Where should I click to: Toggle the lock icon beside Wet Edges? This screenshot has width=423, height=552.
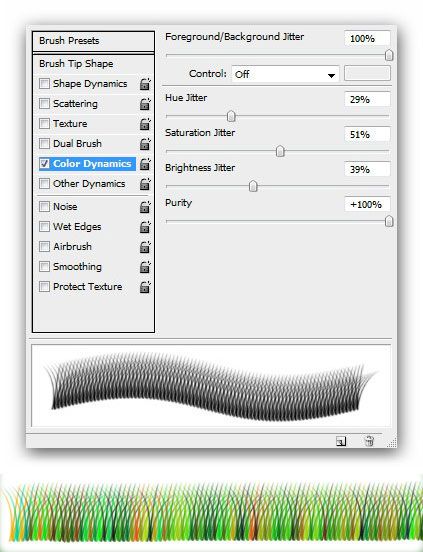coord(145,227)
